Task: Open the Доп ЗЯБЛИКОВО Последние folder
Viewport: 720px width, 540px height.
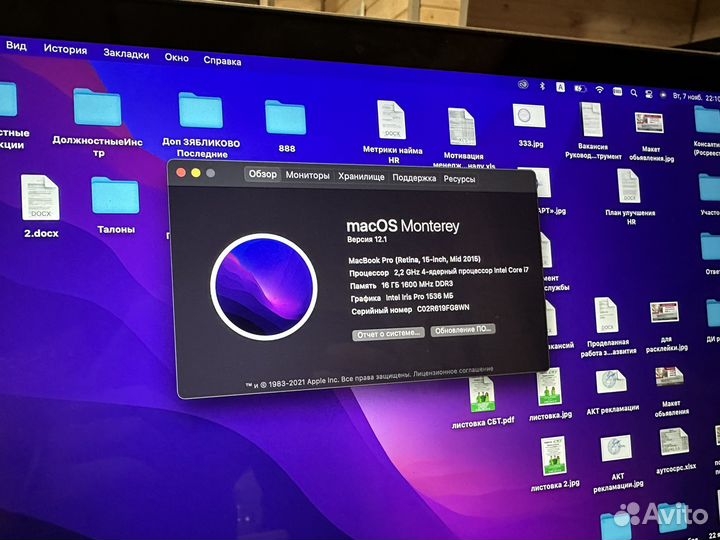Action: (201, 110)
